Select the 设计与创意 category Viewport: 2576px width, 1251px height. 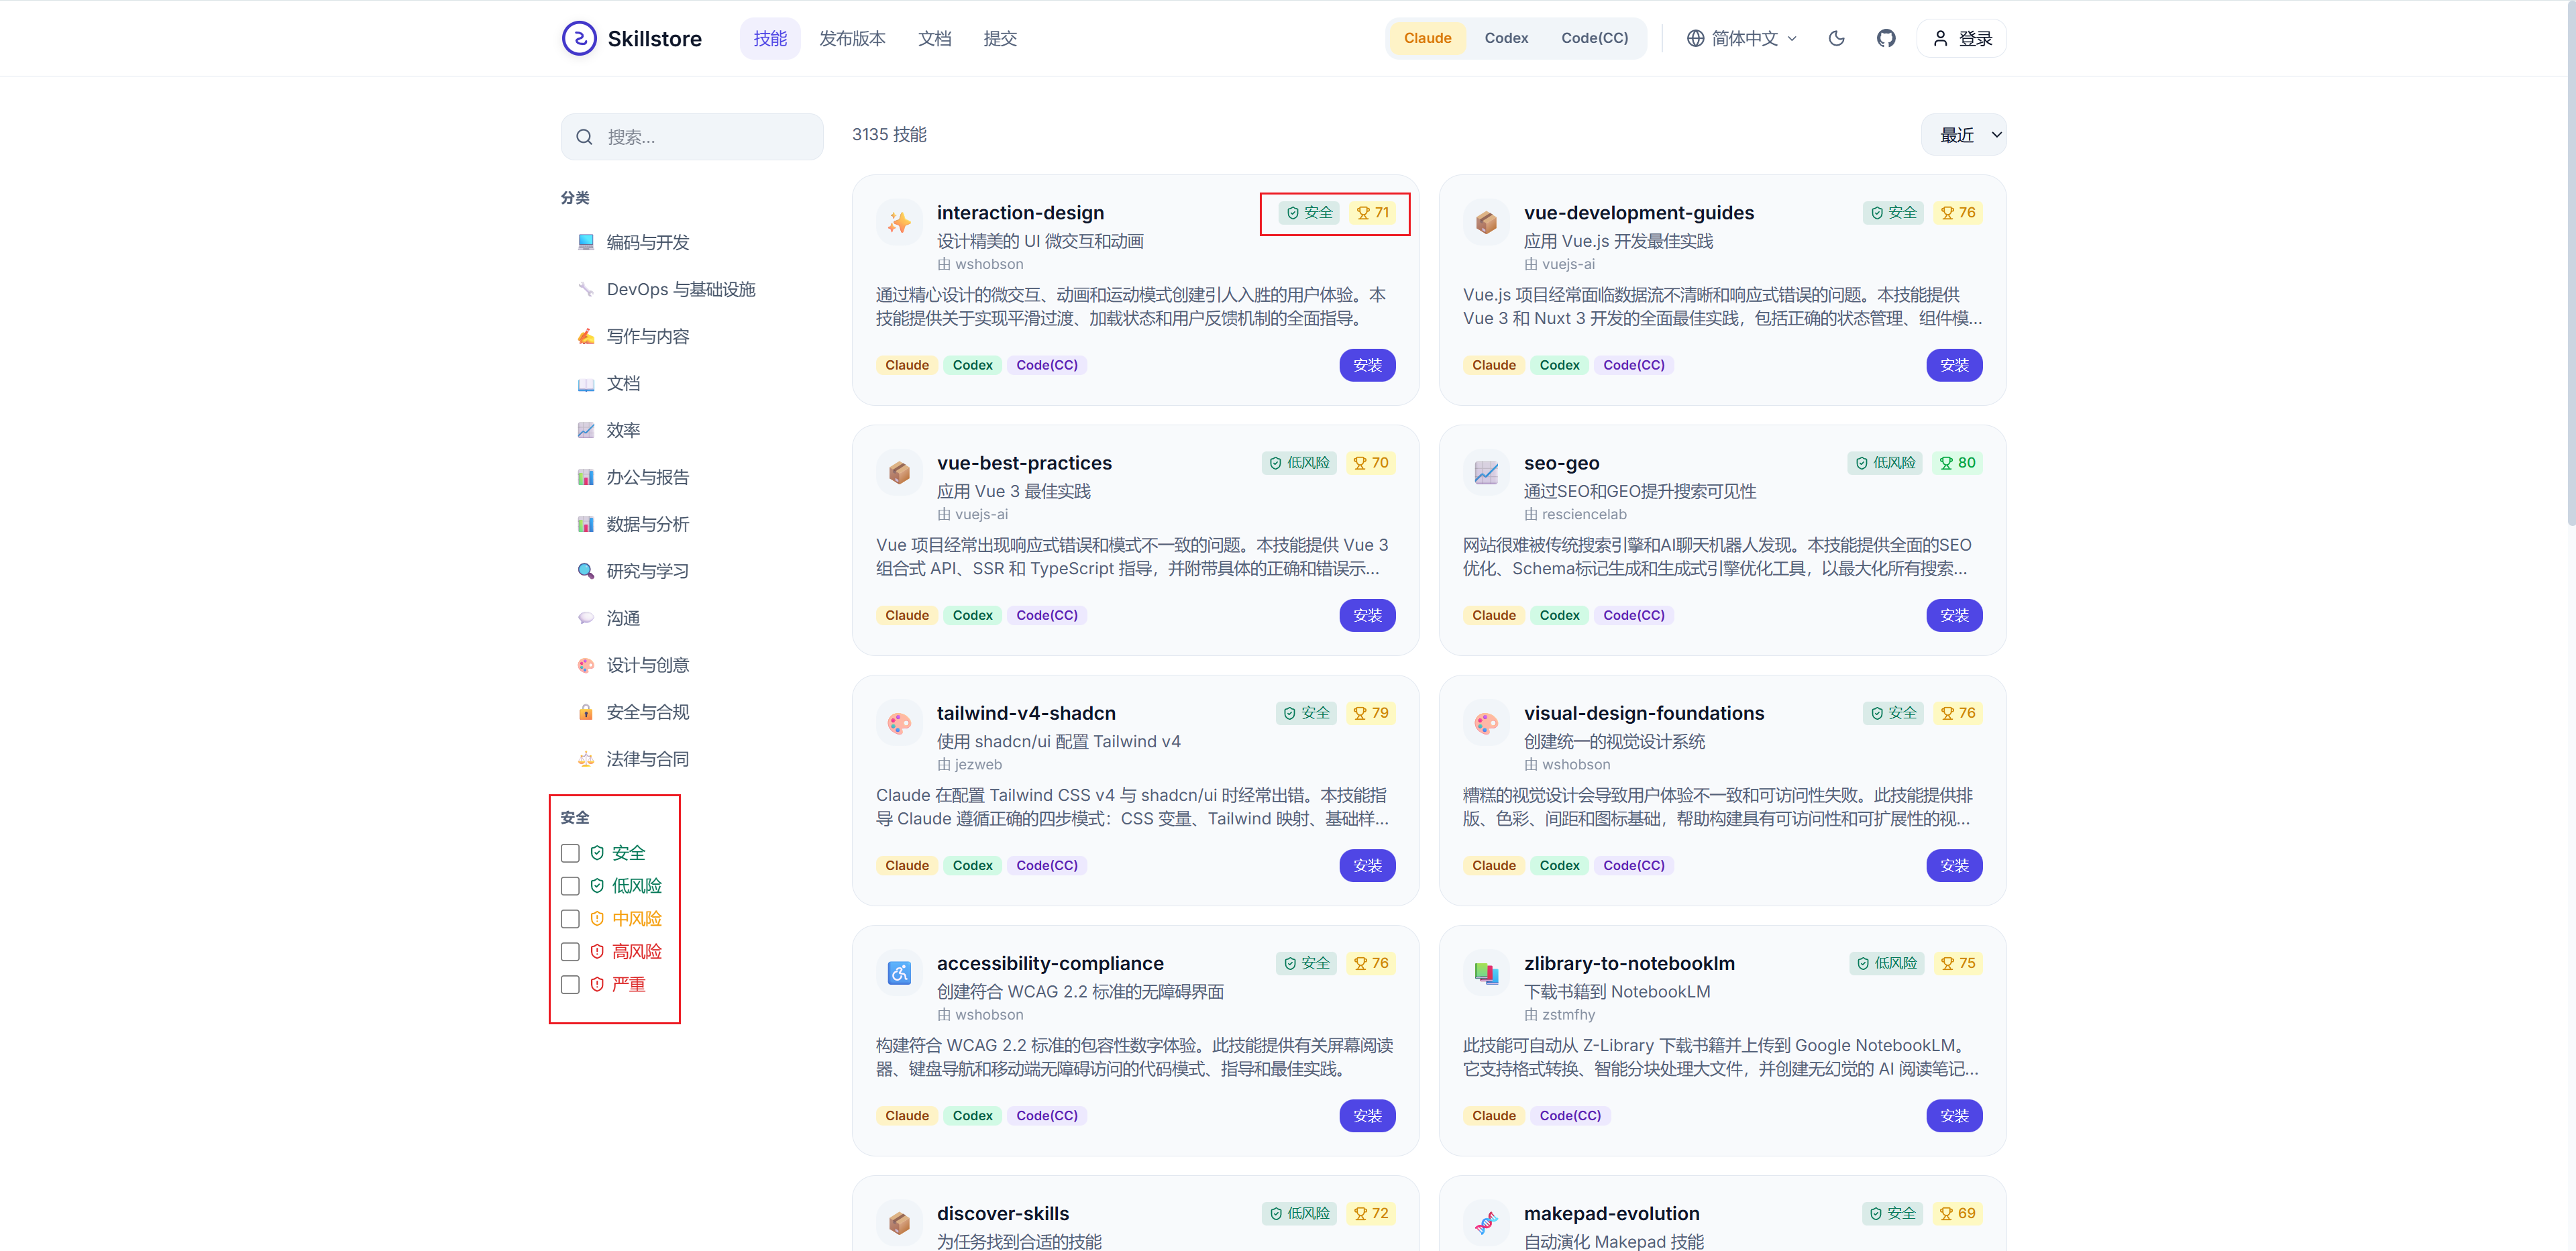(692, 666)
